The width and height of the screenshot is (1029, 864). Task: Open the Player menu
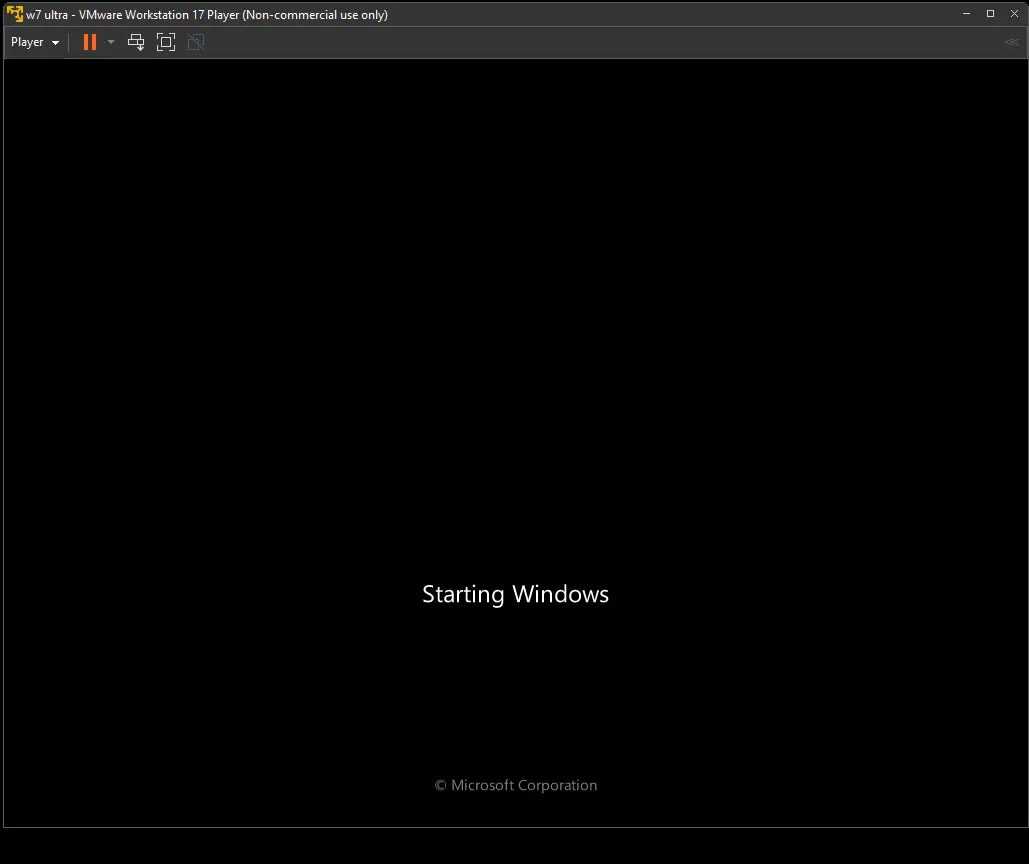tap(35, 42)
